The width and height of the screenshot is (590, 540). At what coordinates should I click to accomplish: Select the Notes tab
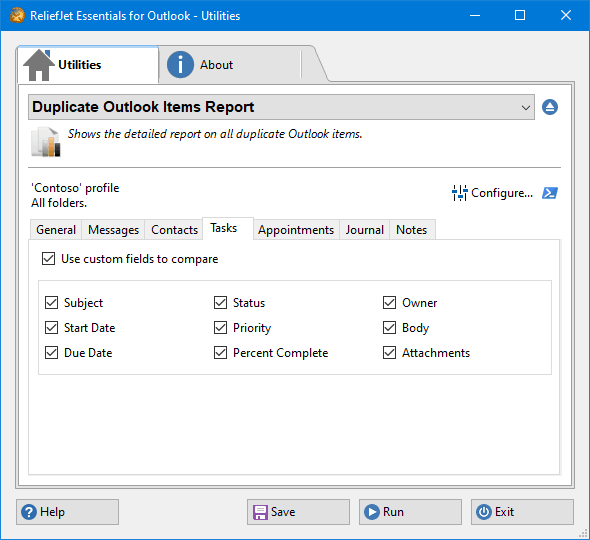(x=412, y=230)
